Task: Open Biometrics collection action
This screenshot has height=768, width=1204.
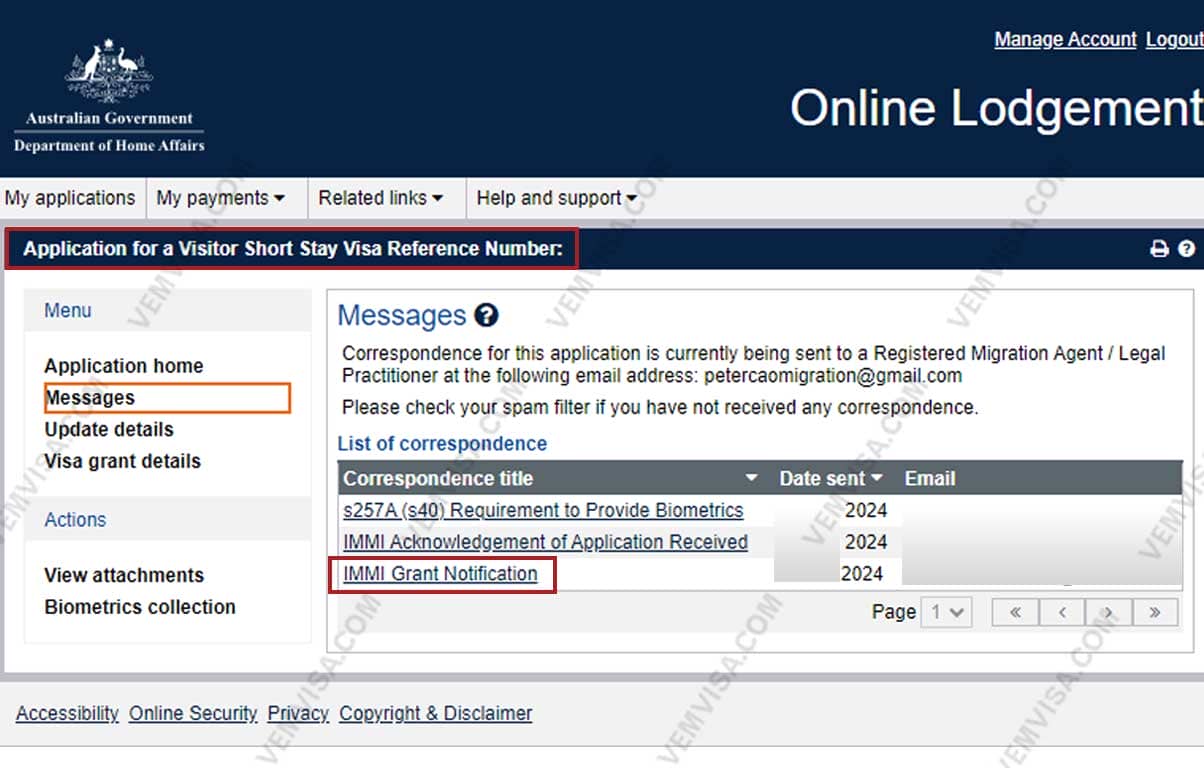Action: coord(140,607)
